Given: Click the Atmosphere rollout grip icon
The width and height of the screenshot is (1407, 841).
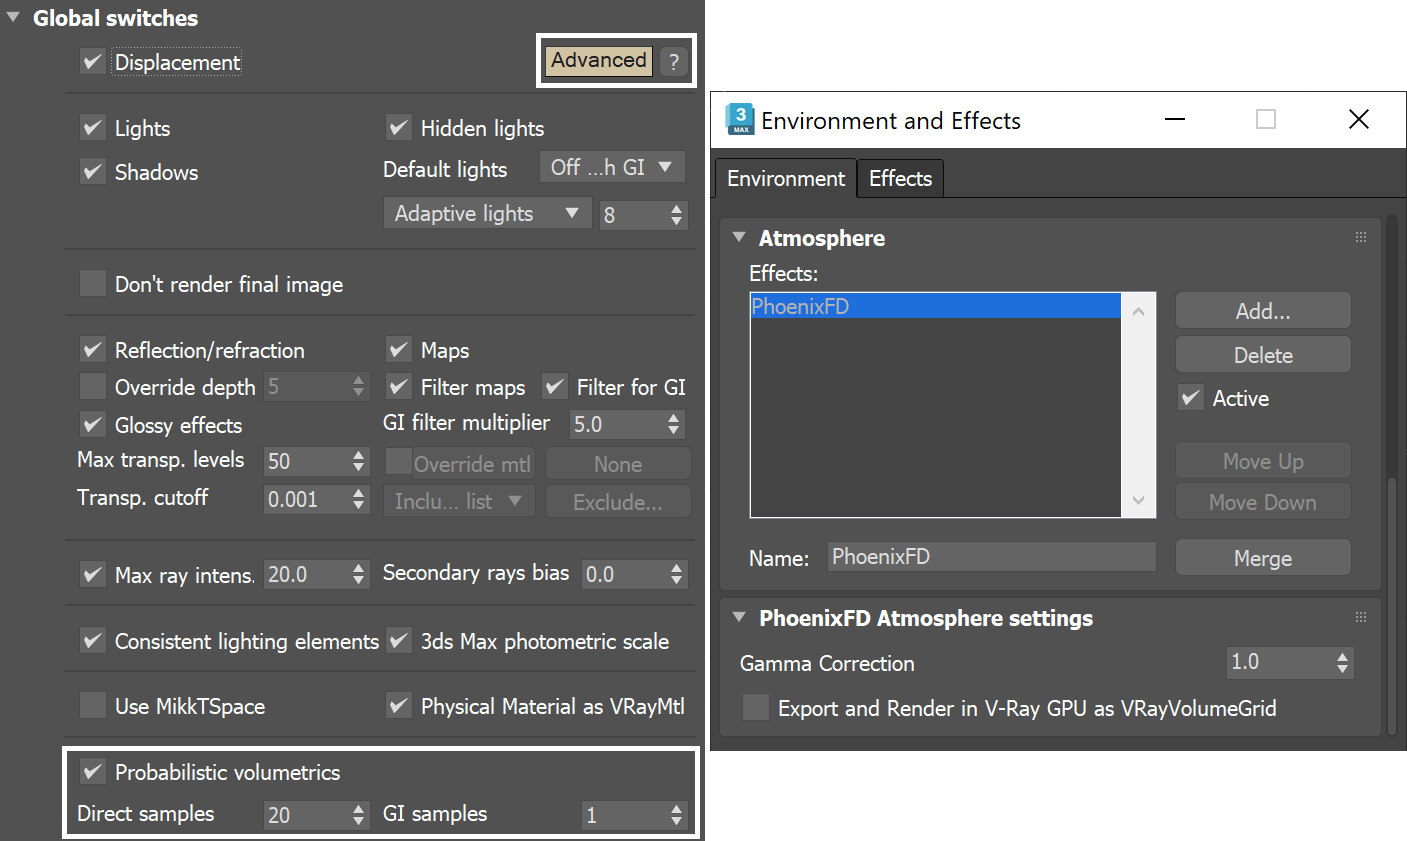Looking at the screenshot, I should click(1361, 237).
